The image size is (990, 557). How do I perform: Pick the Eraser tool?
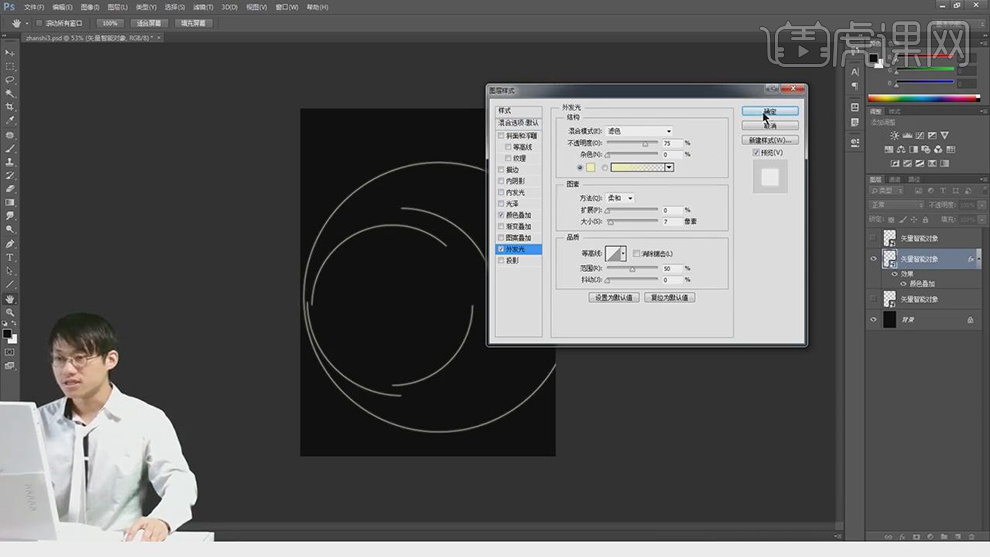pyautogui.click(x=10, y=188)
